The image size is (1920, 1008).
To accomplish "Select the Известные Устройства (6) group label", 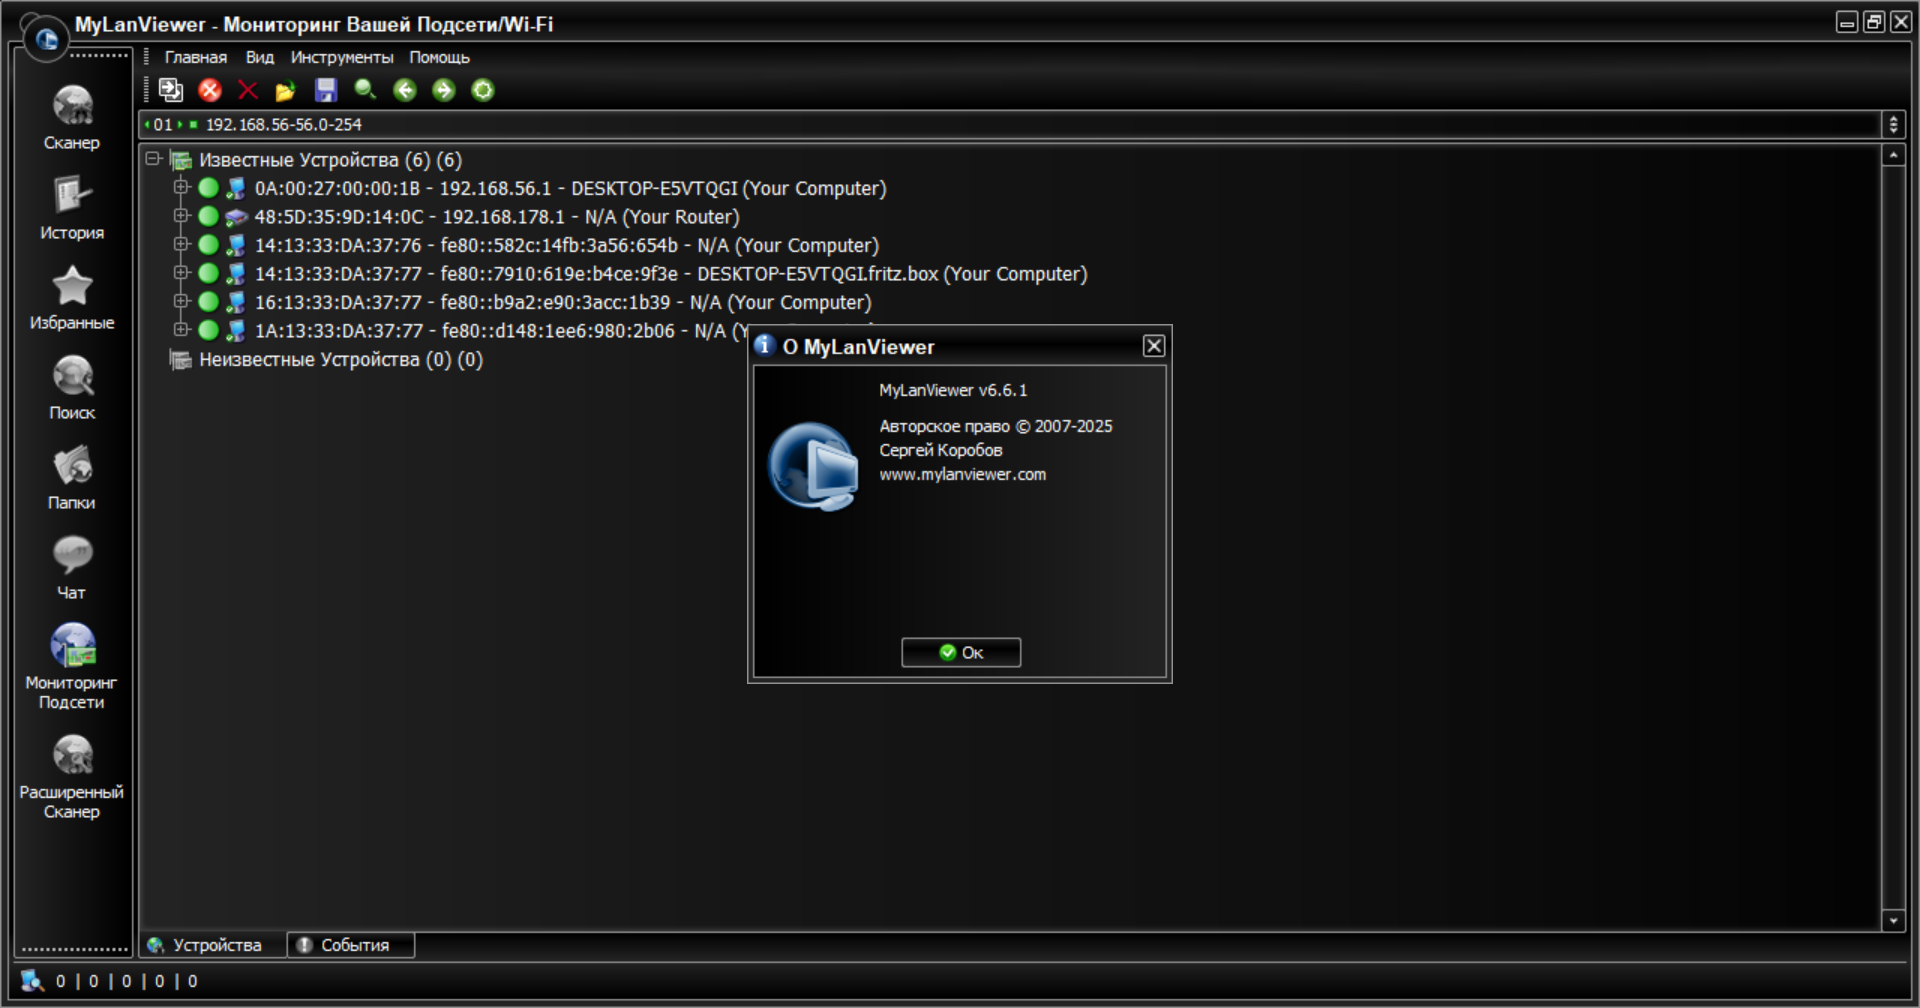I will click(330, 160).
